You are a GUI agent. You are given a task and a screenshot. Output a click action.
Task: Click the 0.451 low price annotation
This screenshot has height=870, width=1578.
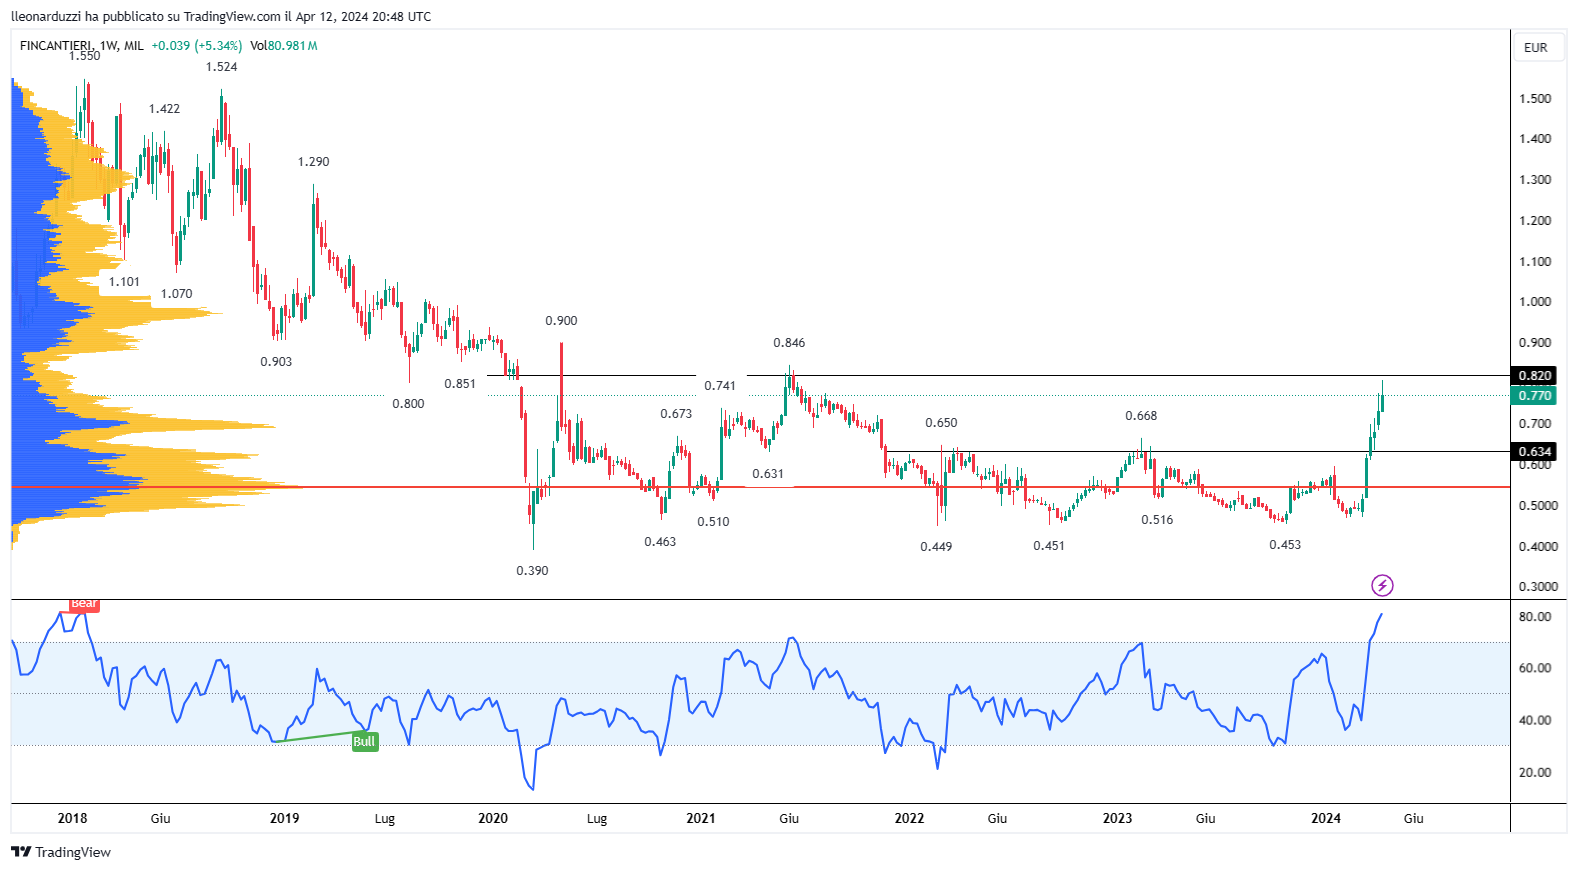1049,546
